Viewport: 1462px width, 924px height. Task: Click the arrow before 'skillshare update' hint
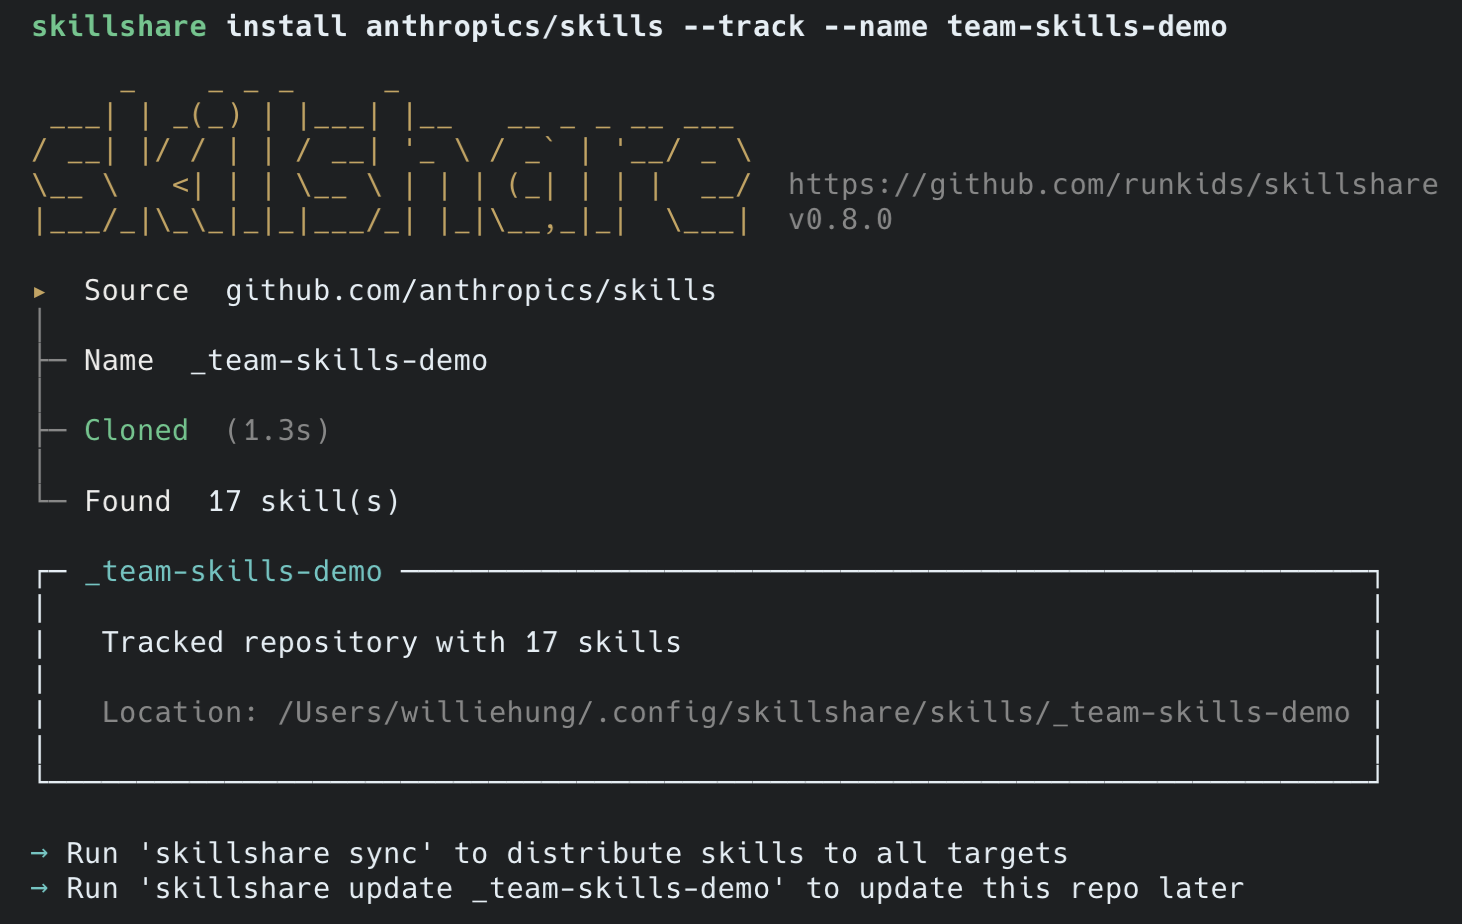click(39, 888)
